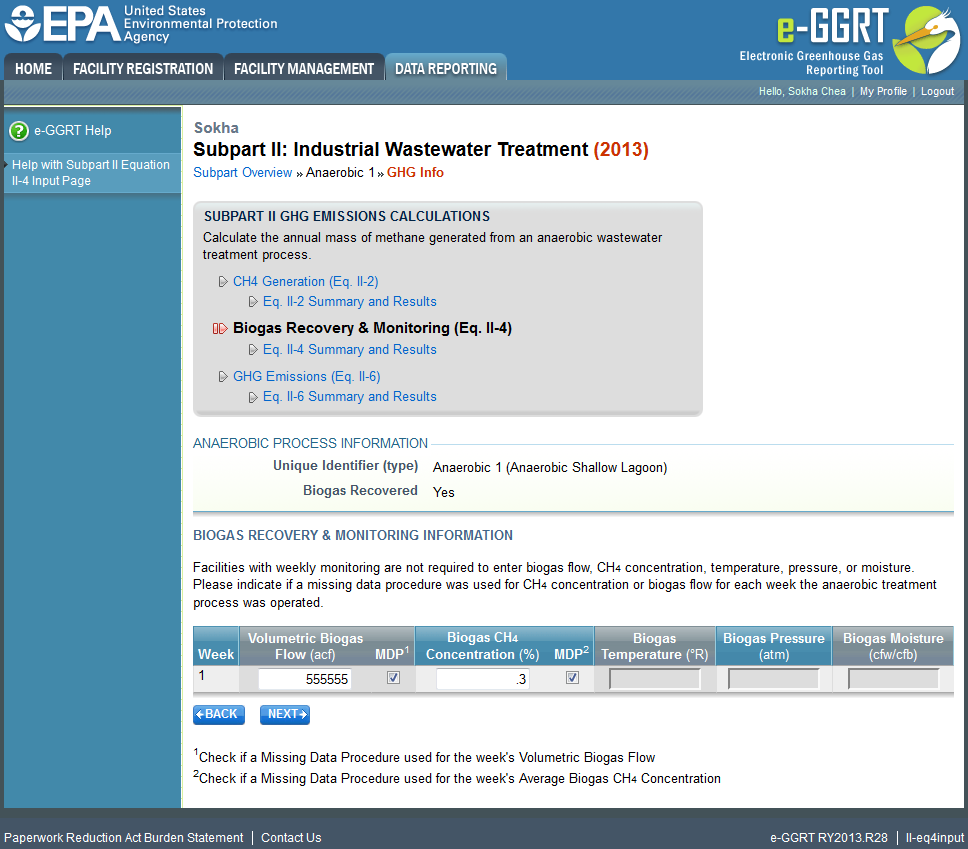Image resolution: width=968 pixels, height=849 pixels.
Task: Open Eq. II-2 Summary and Results link
Action: [x=349, y=302]
